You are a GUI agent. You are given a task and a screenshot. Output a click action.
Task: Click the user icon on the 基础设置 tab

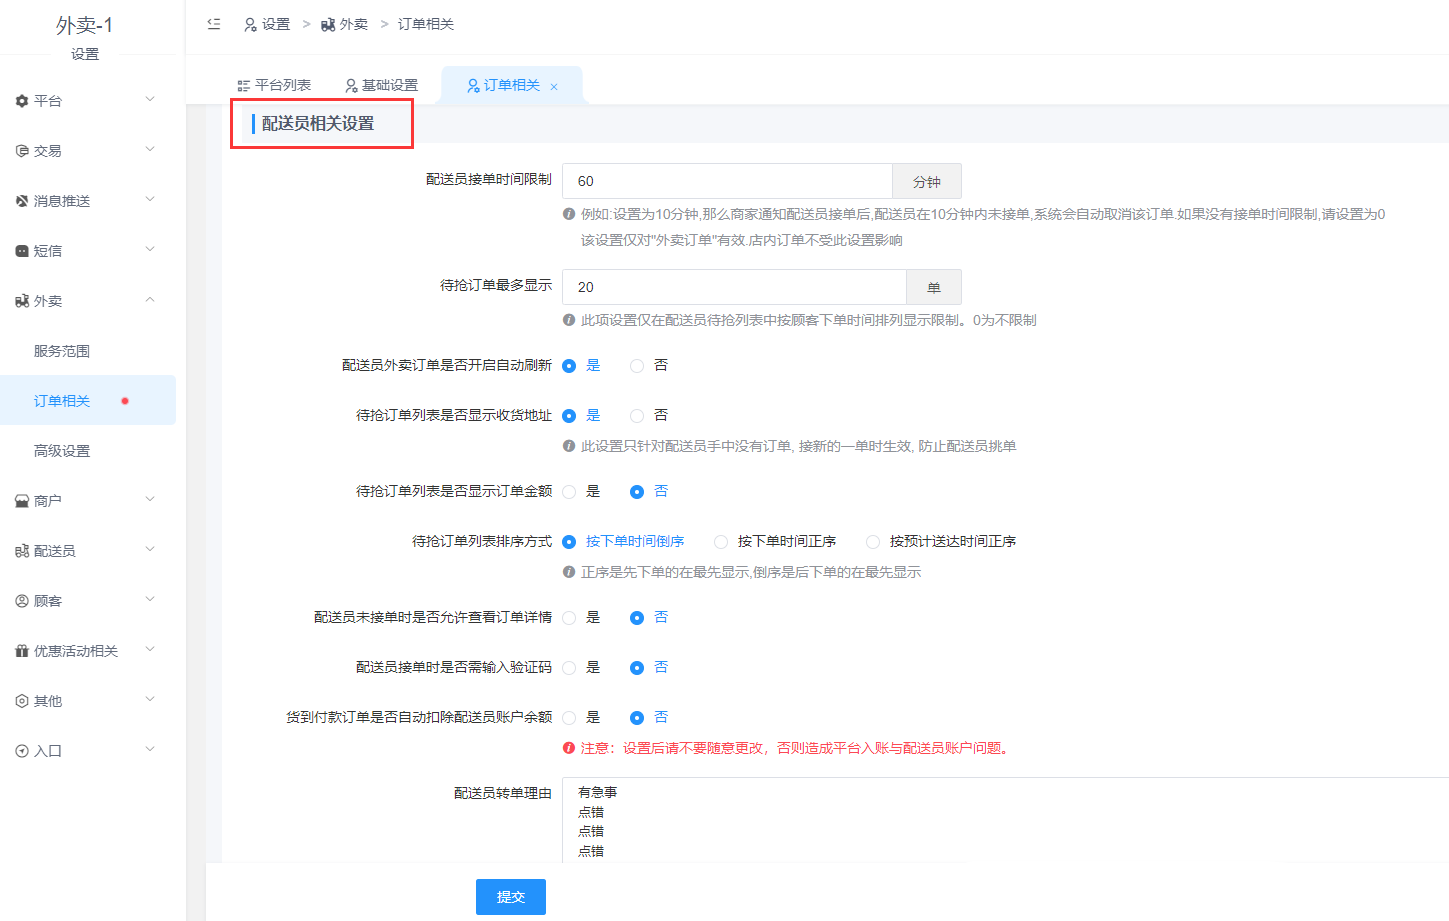[x=351, y=86]
